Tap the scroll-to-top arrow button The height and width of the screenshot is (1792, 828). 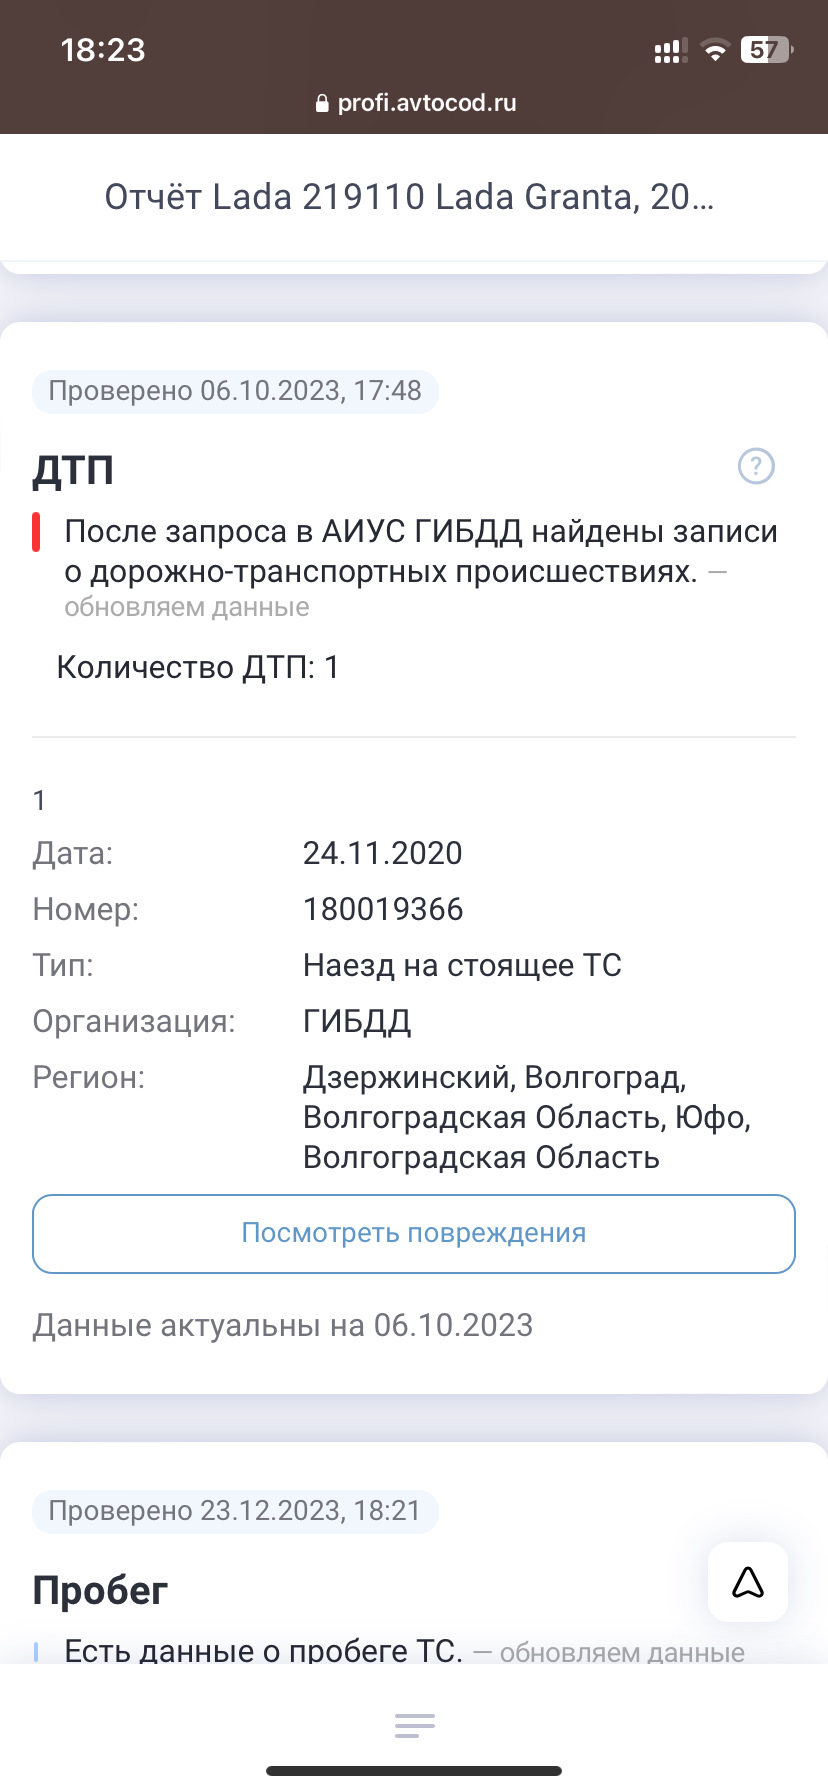(748, 1581)
